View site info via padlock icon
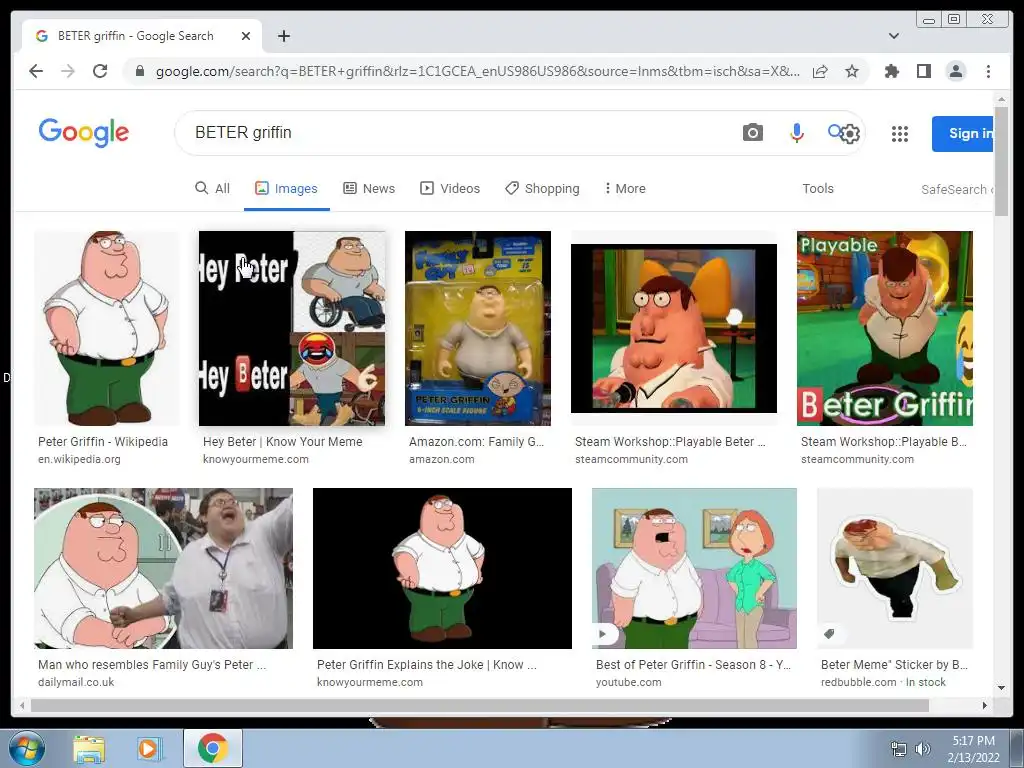Viewport: 1024px width, 768px height. pos(140,71)
